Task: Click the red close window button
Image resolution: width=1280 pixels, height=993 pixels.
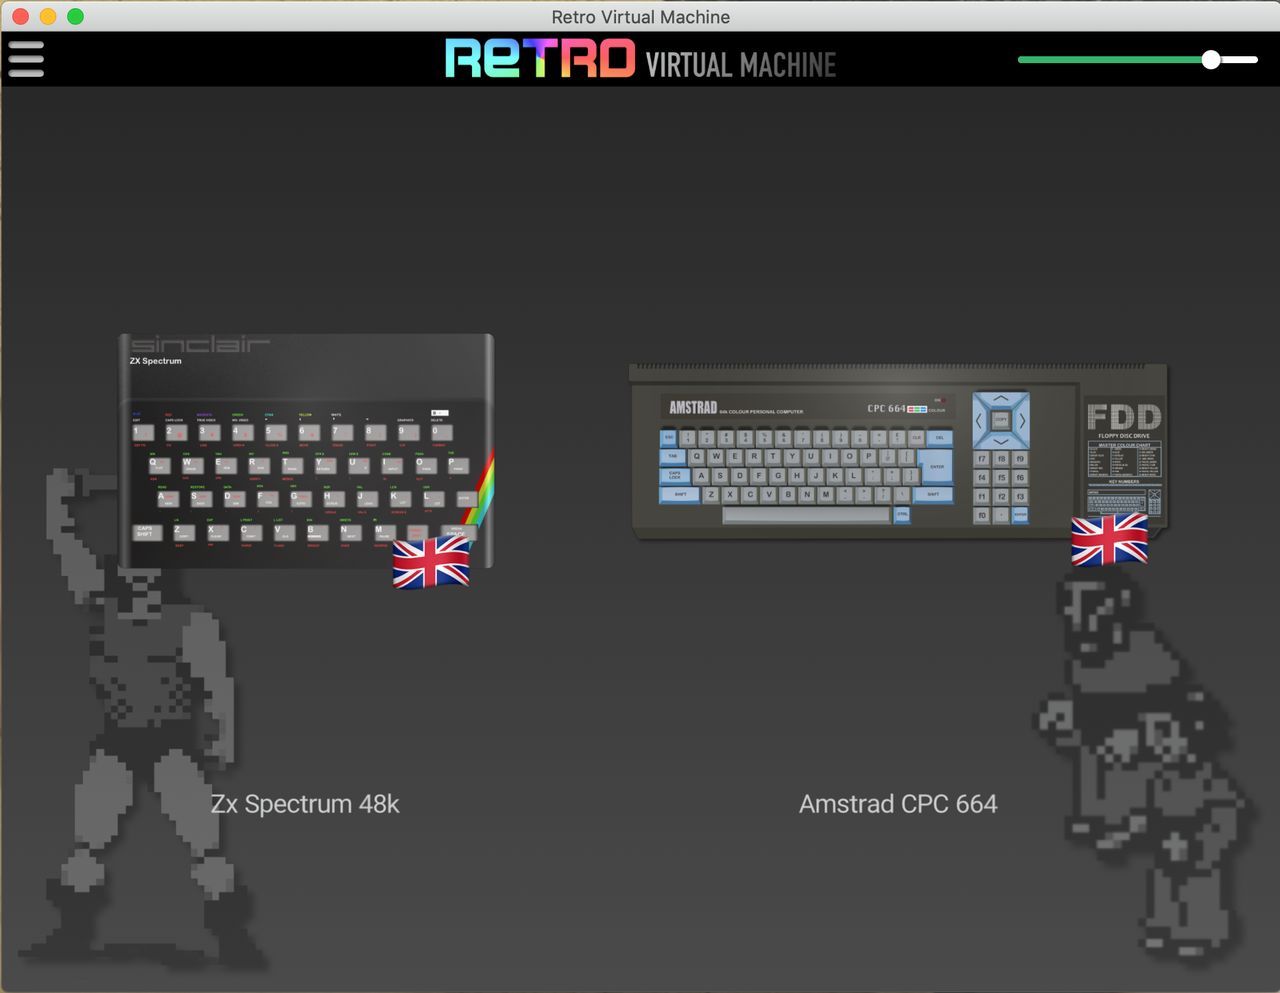Action: tap(21, 16)
